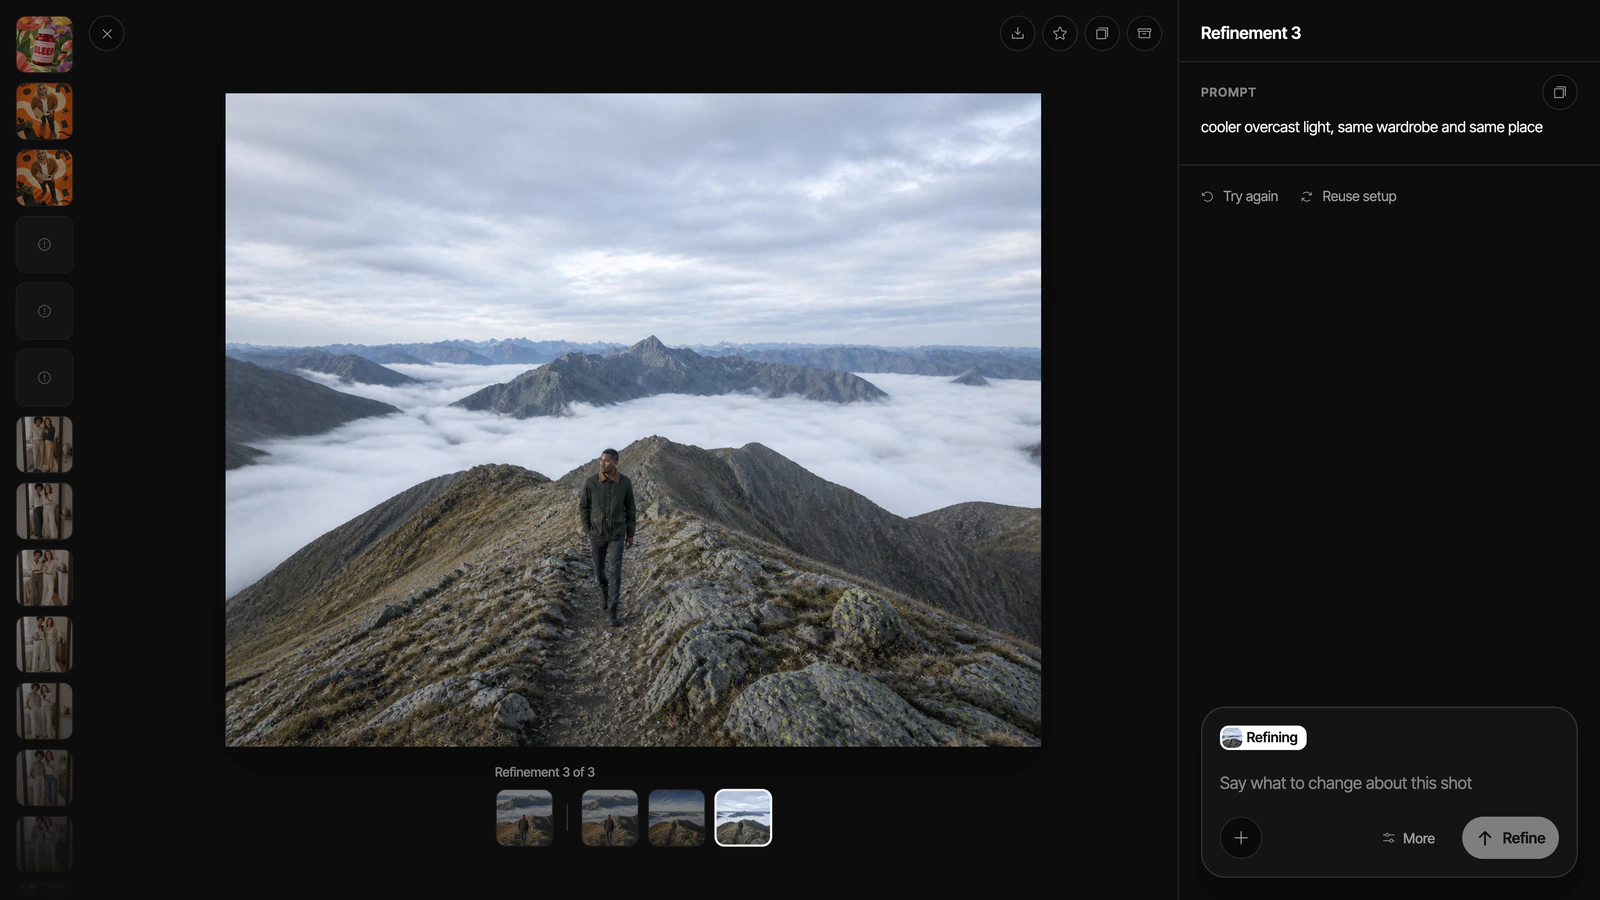This screenshot has height=900, width=1600.
Task: Add an attachment with the plus button
Action: (x=1241, y=838)
